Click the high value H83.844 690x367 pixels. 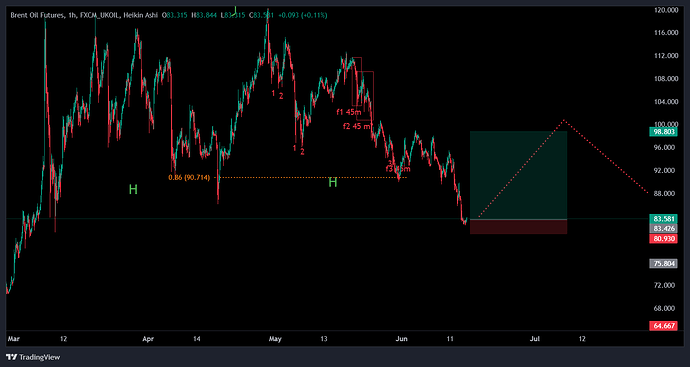tap(205, 15)
